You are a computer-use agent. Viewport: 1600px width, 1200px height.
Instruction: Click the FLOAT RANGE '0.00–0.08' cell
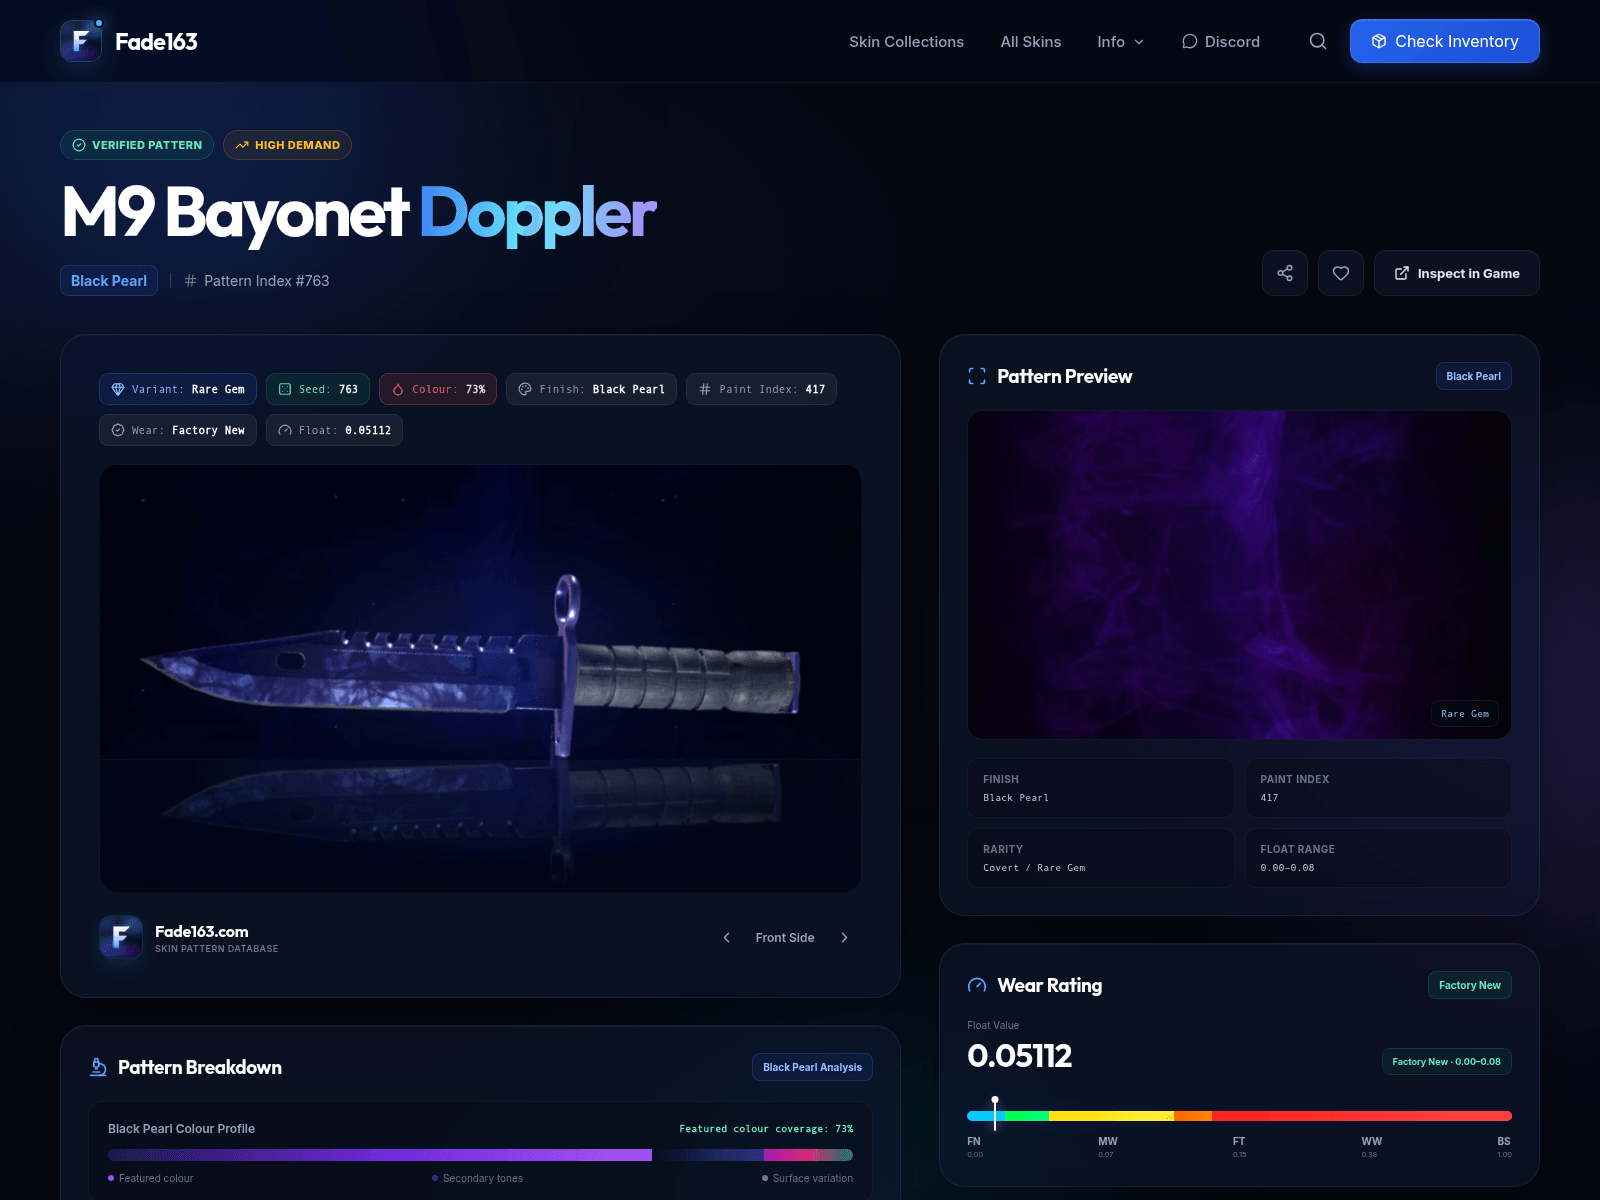click(1378, 858)
